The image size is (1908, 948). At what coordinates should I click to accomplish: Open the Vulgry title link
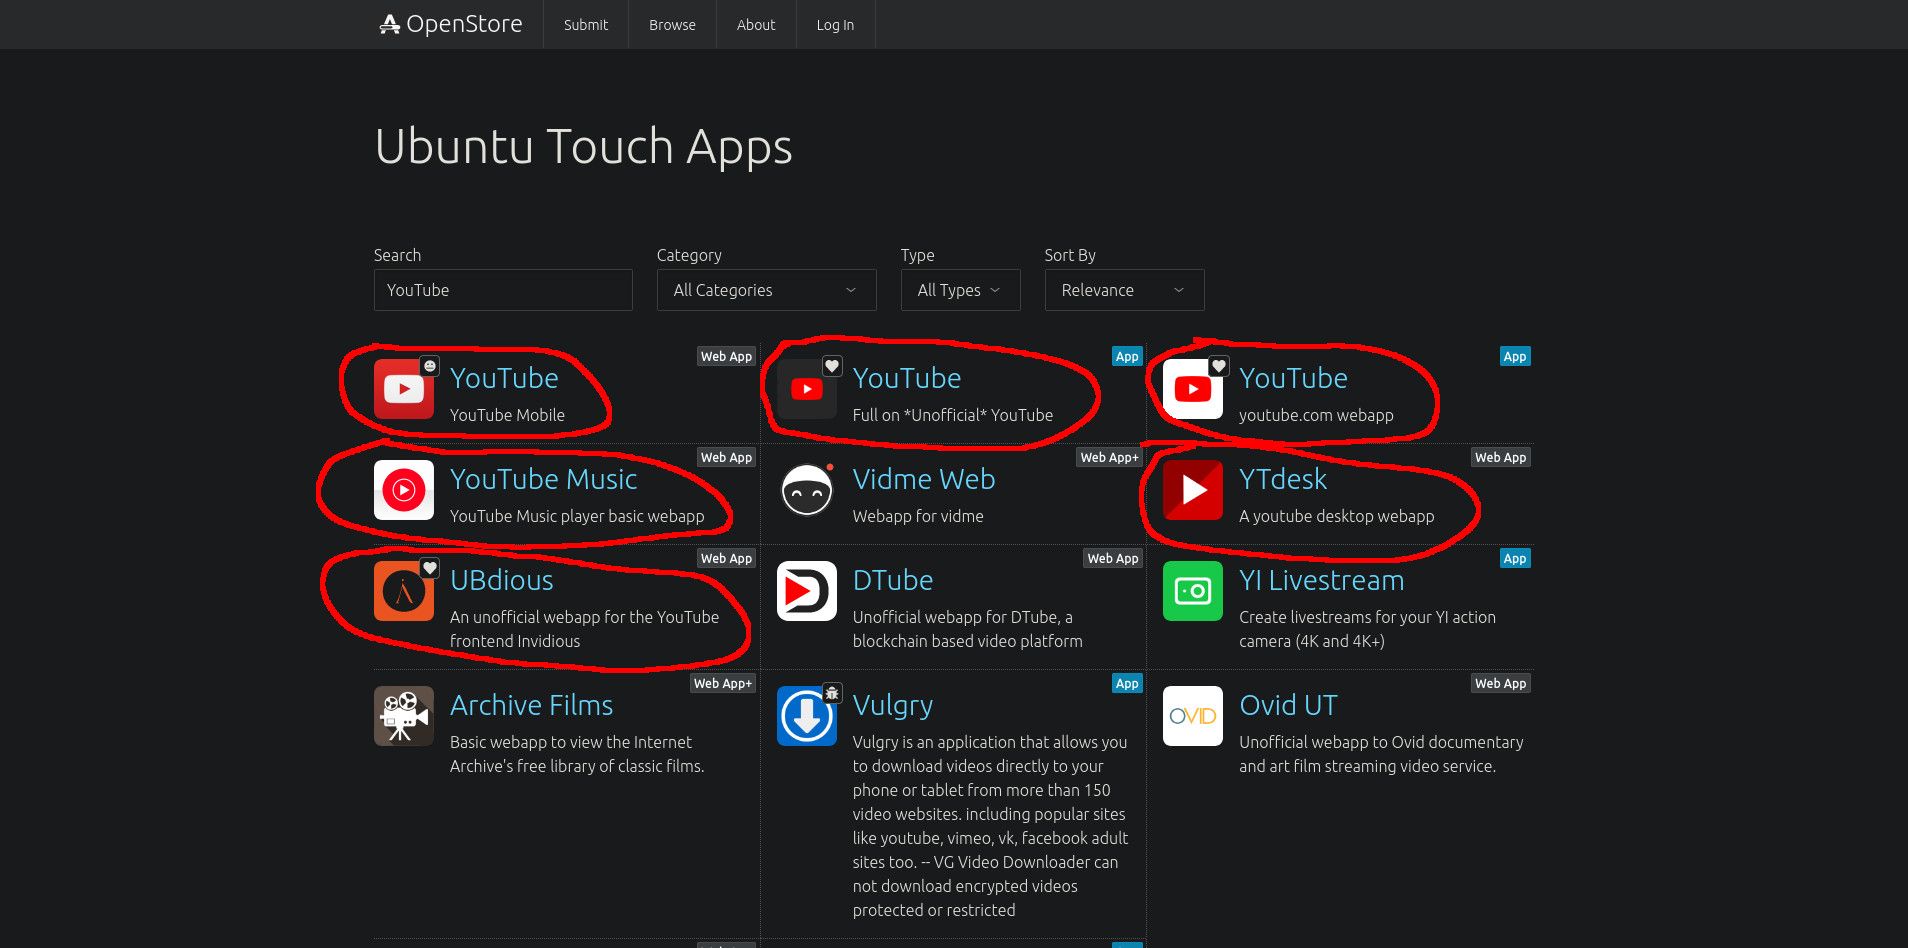893,705
